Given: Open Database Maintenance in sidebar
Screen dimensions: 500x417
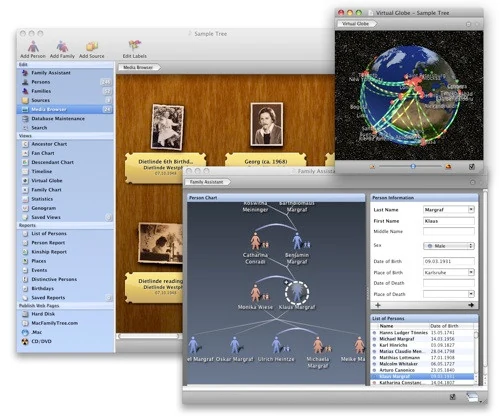Looking at the screenshot, I should (65, 119).
